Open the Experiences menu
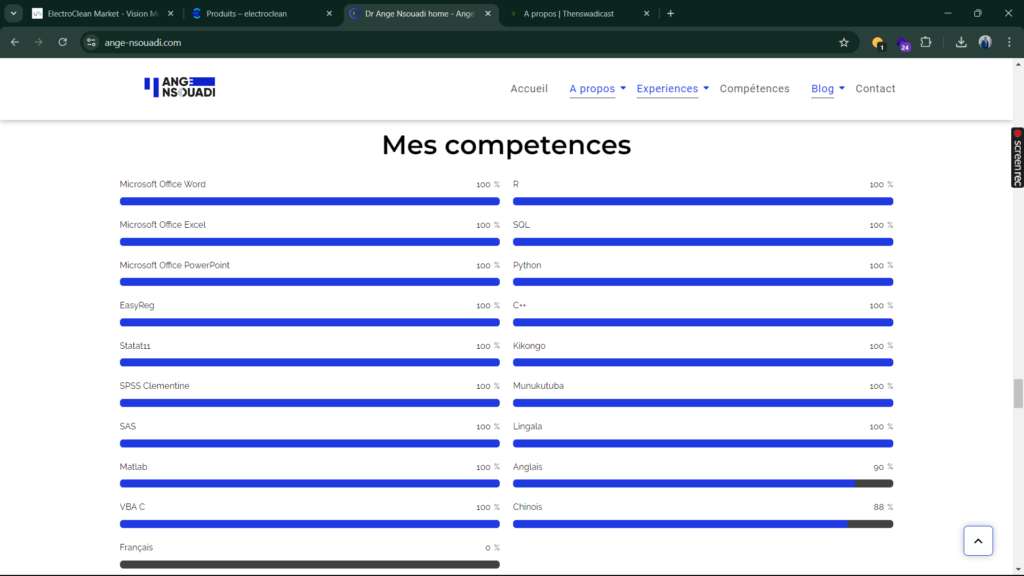This screenshot has width=1024, height=576. pos(667,89)
